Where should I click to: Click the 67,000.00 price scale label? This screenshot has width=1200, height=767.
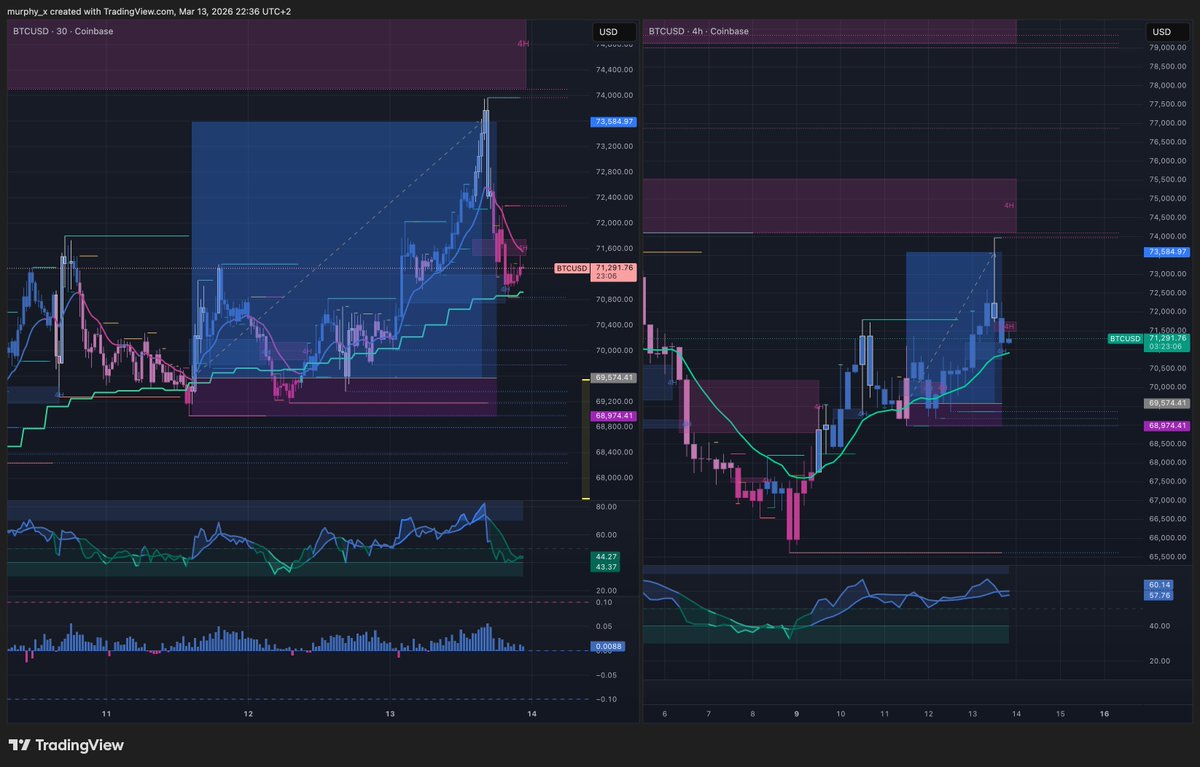pos(1166,500)
